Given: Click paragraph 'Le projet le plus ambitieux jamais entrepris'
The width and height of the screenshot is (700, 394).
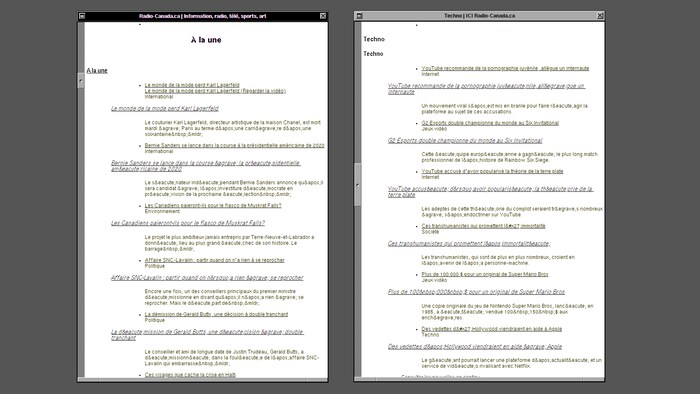Looking at the screenshot, I should pos(229,243).
